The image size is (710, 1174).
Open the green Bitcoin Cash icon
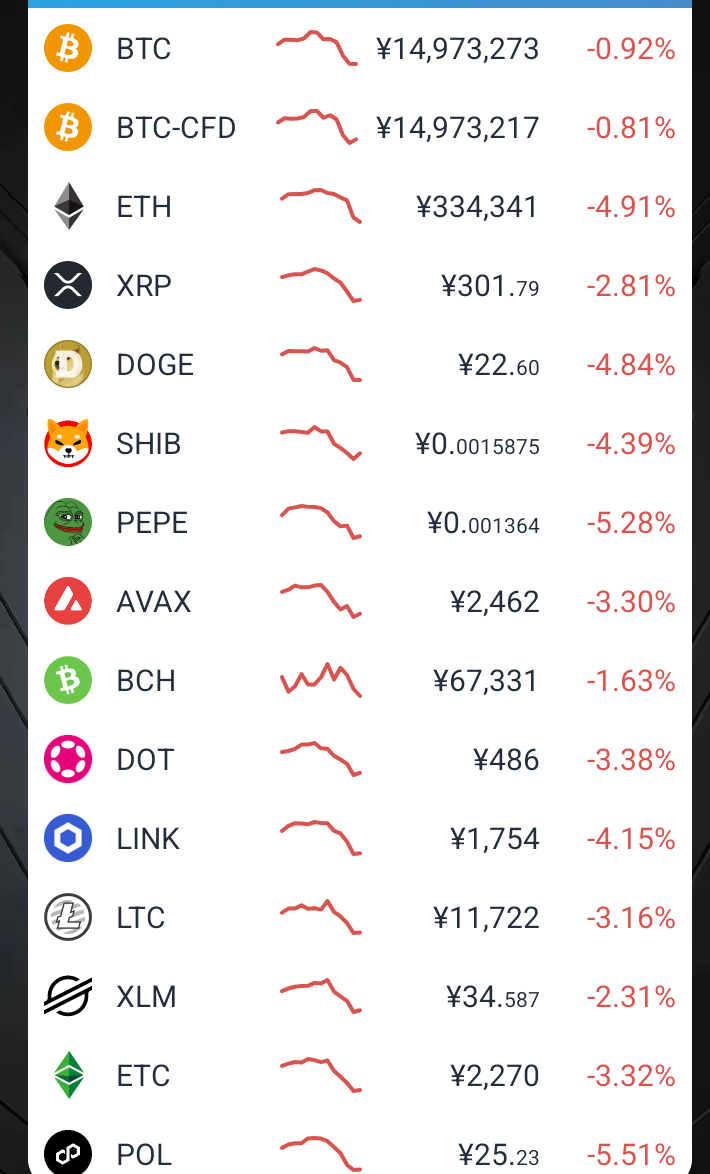pos(68,680)
